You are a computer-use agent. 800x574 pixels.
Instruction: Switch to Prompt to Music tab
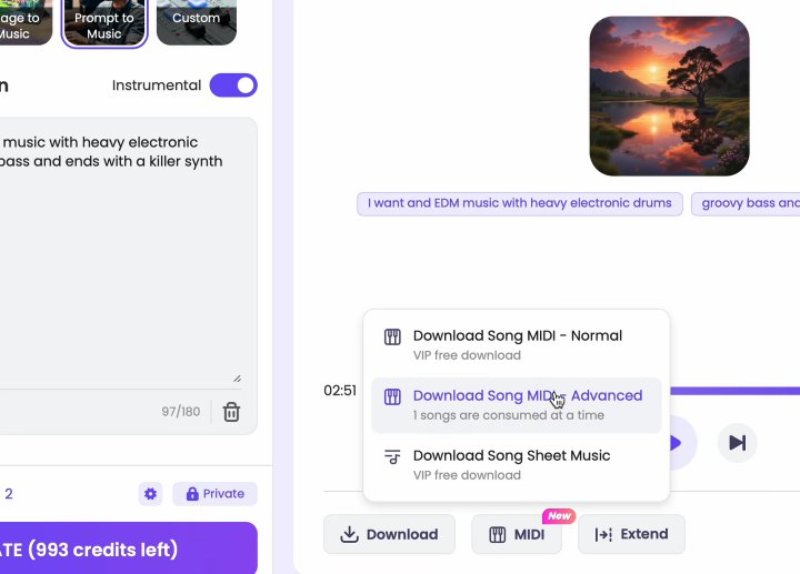(x=104, y=23)
